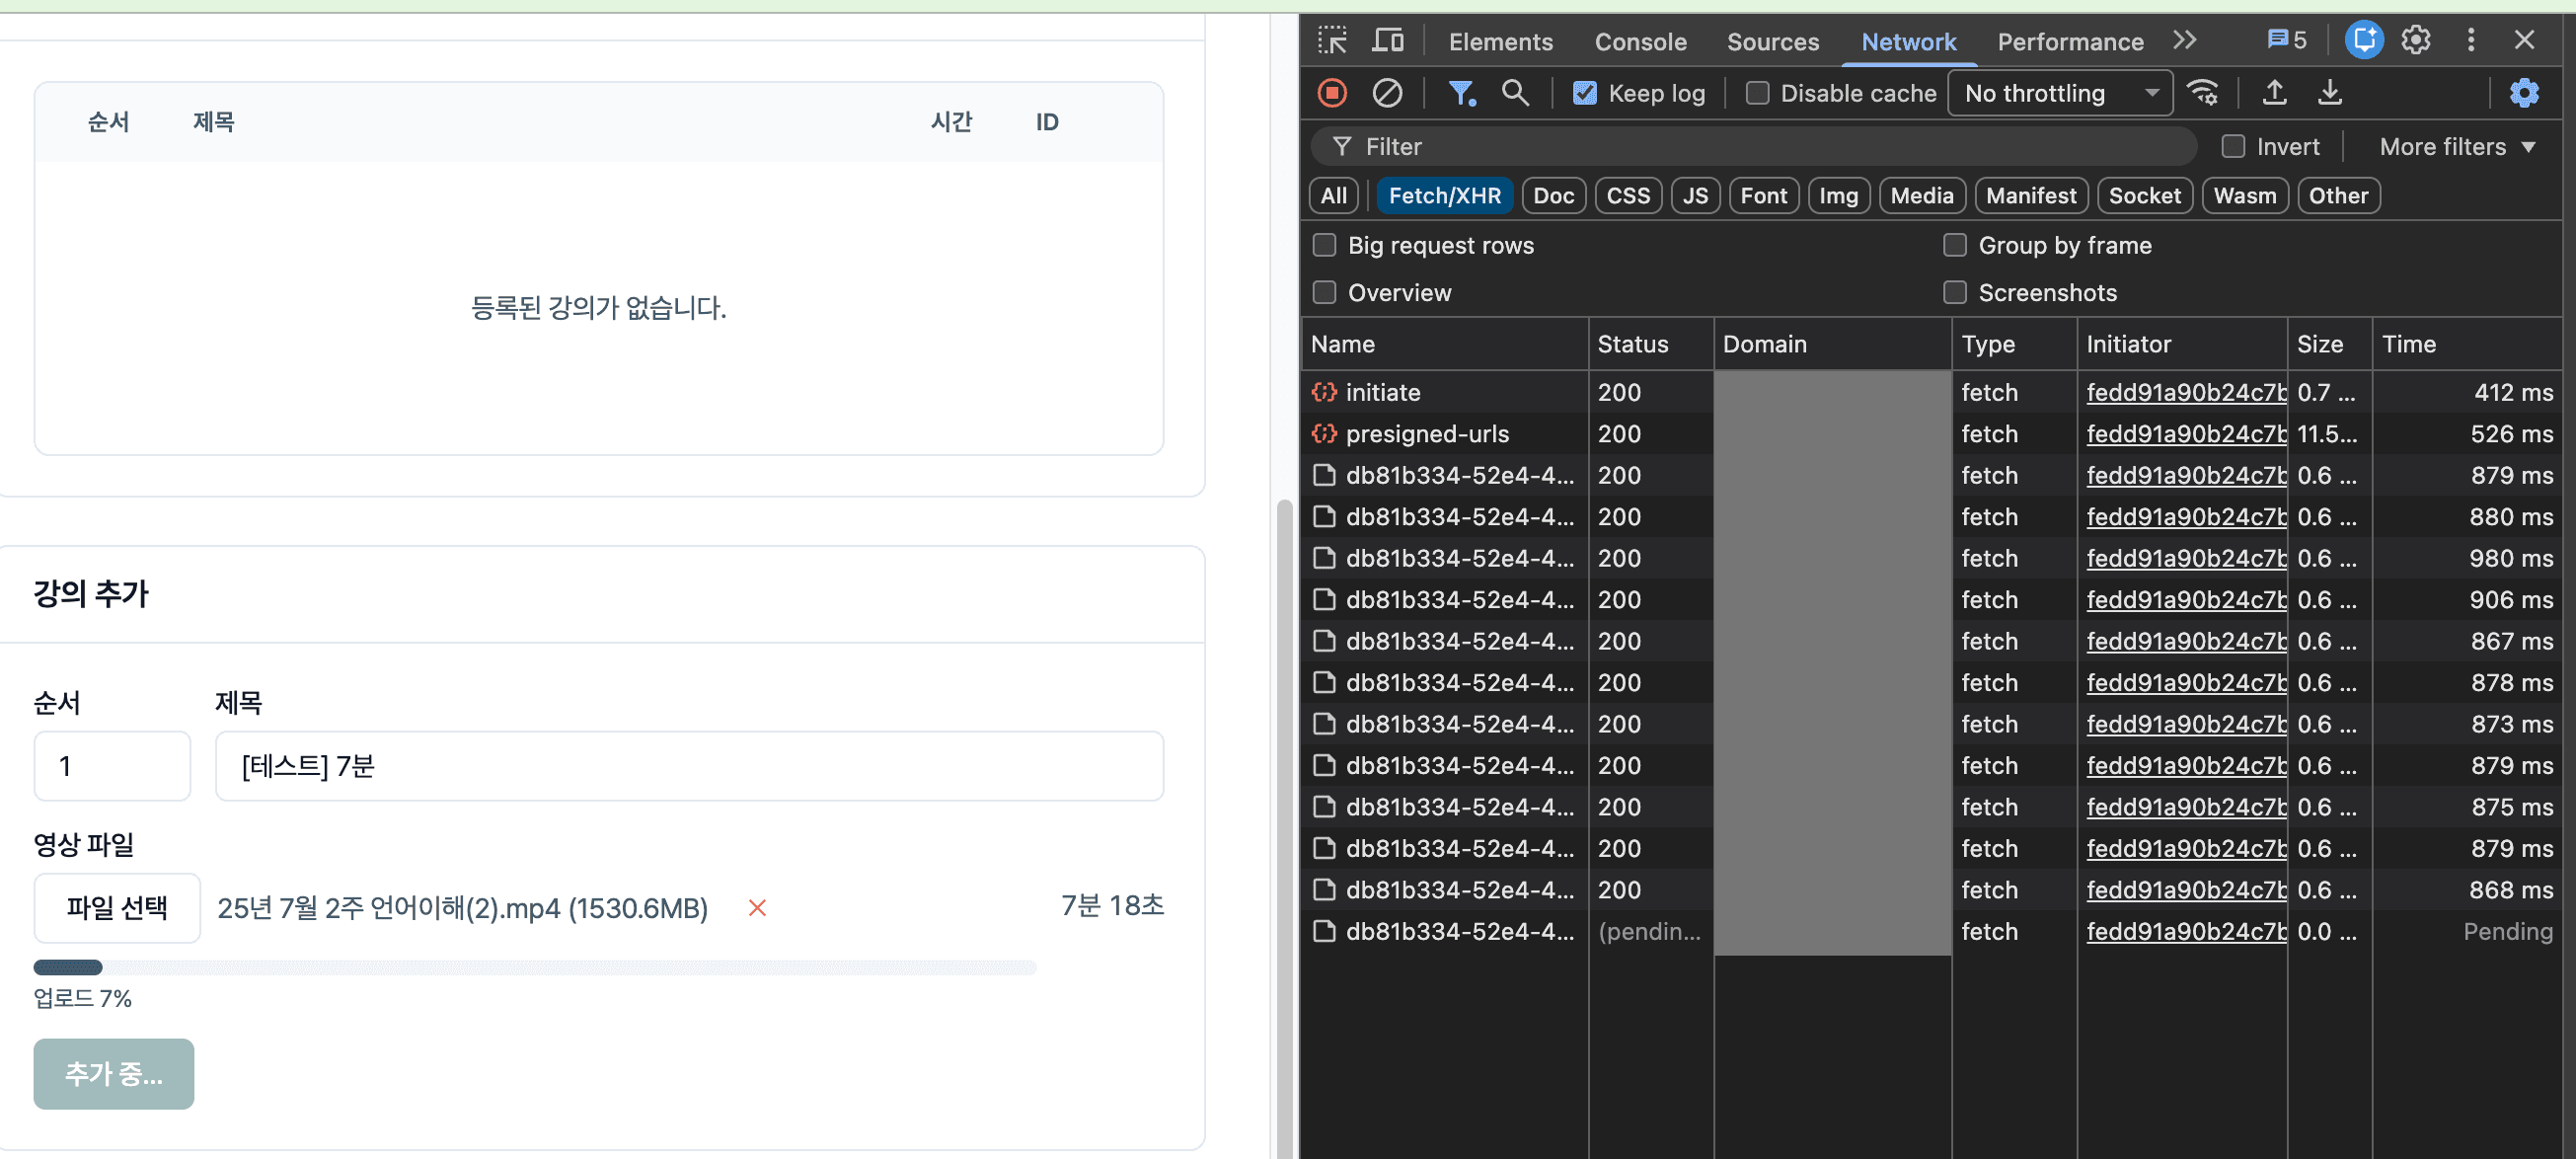This screenshot has height=1159, width=2576.
Task: Select the All request type filter
Action: [1333, 196]
